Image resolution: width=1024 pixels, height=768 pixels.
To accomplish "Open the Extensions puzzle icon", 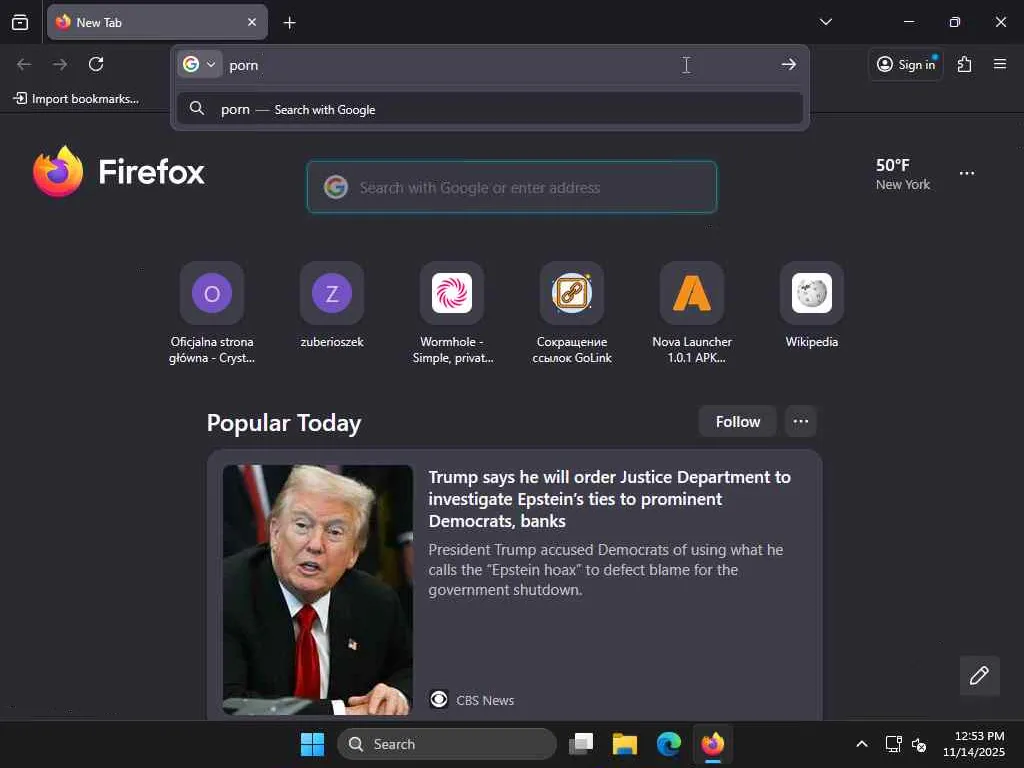I will (x=965, y=64).
